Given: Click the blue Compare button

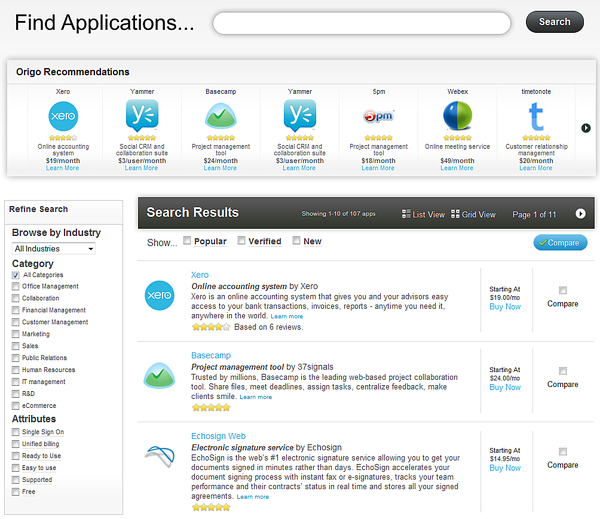Looking at the screenshot, I should 560,243.
